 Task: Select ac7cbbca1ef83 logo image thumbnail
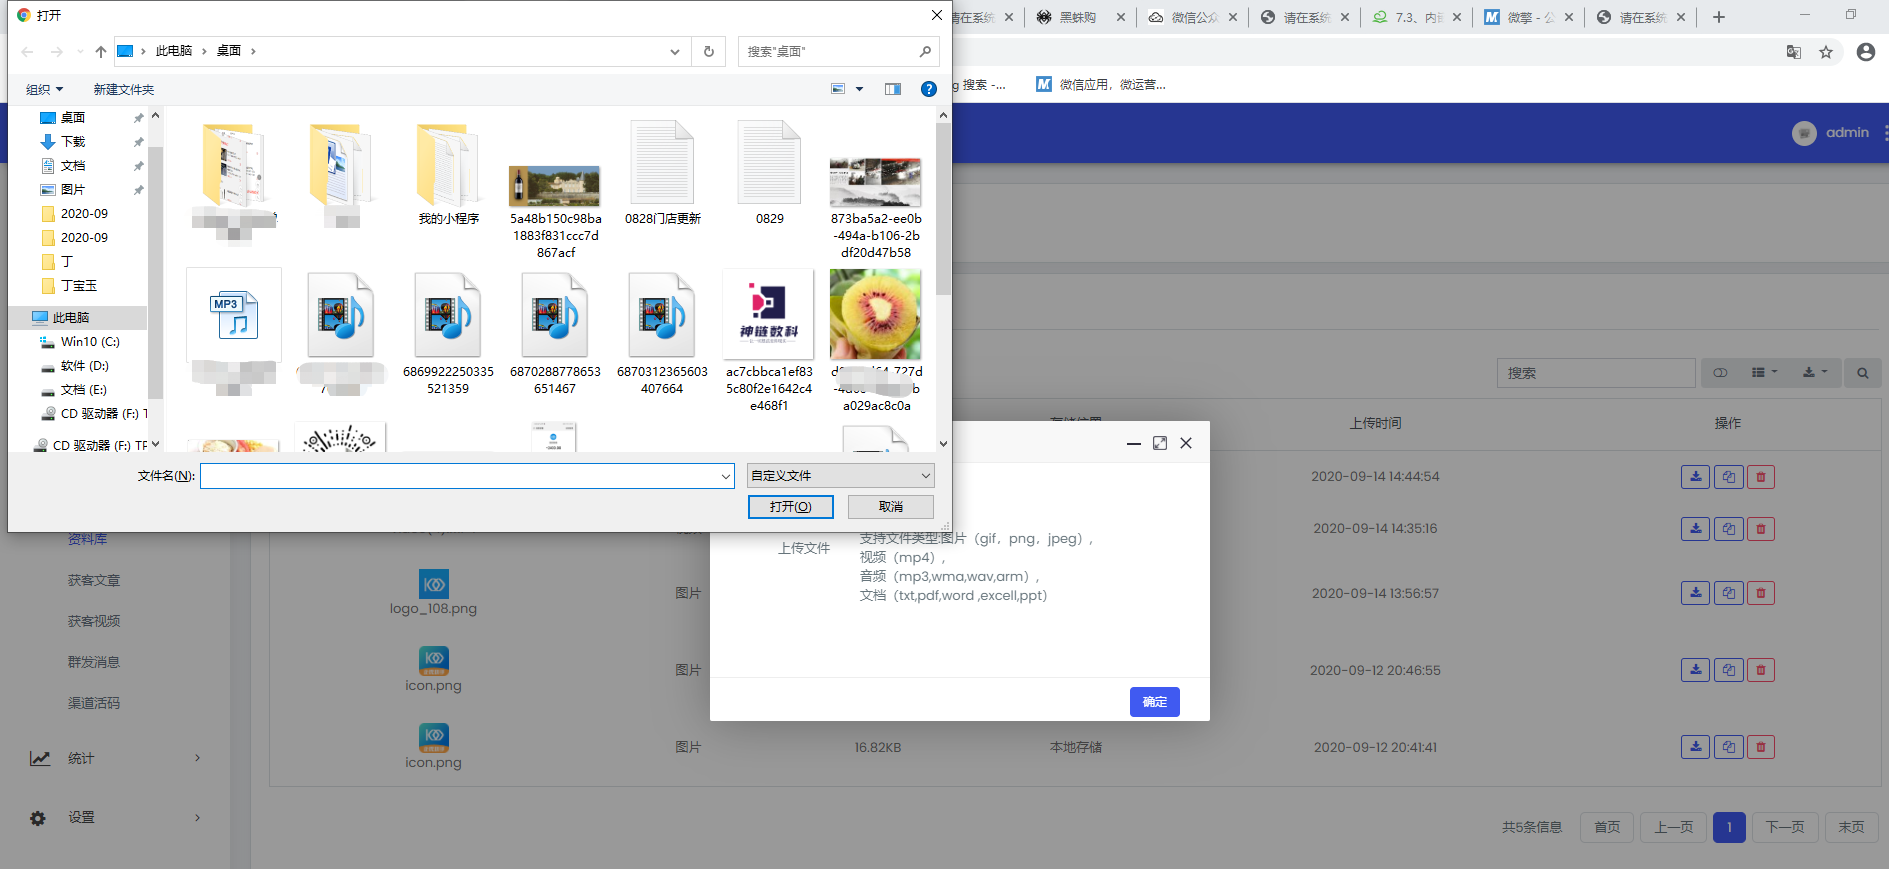[x=769, y=314]
